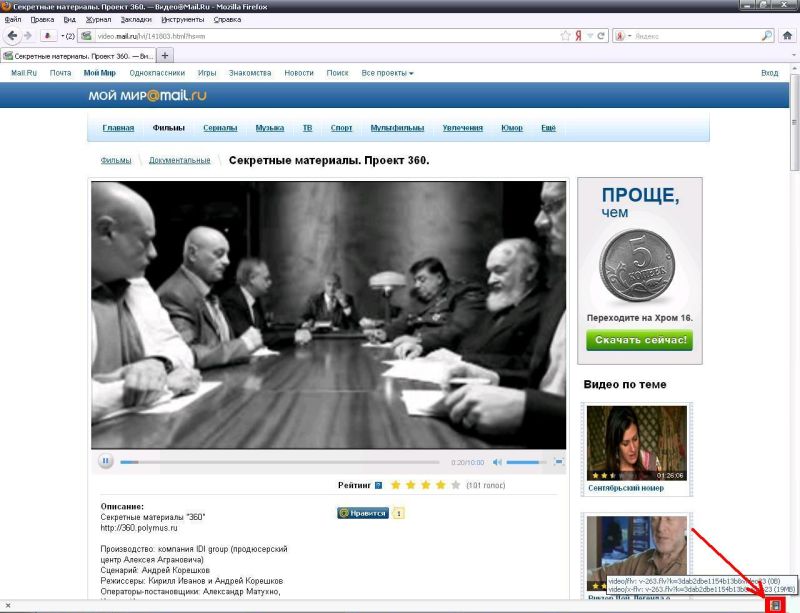The height and width of the screenshot is (613, 800).
Task: Click the rating help question icon
Action: [378, 485]
